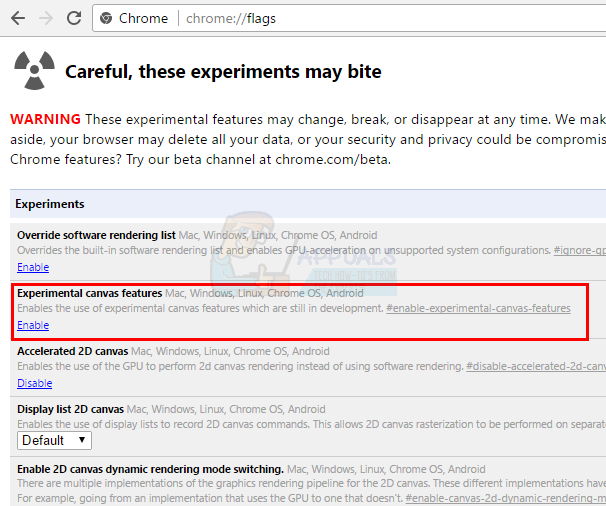Click the red WARNING text
This screenshot has width=606, height=506.
[45, 119]
